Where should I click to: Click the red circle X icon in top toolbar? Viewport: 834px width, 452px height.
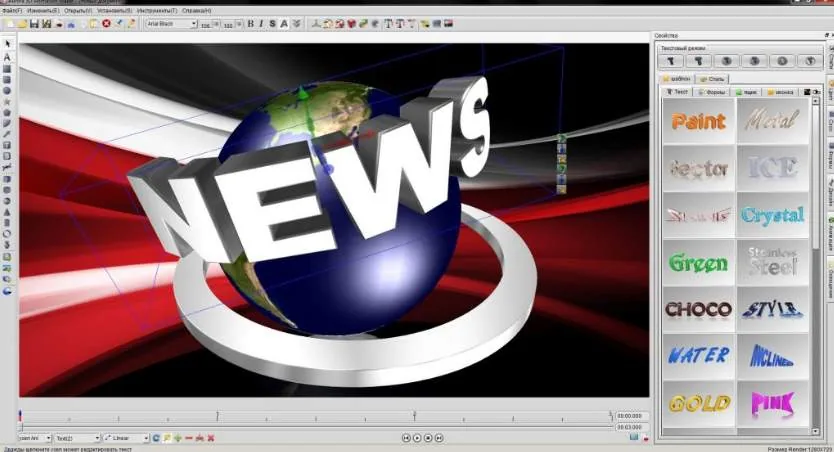coord(106,24)
